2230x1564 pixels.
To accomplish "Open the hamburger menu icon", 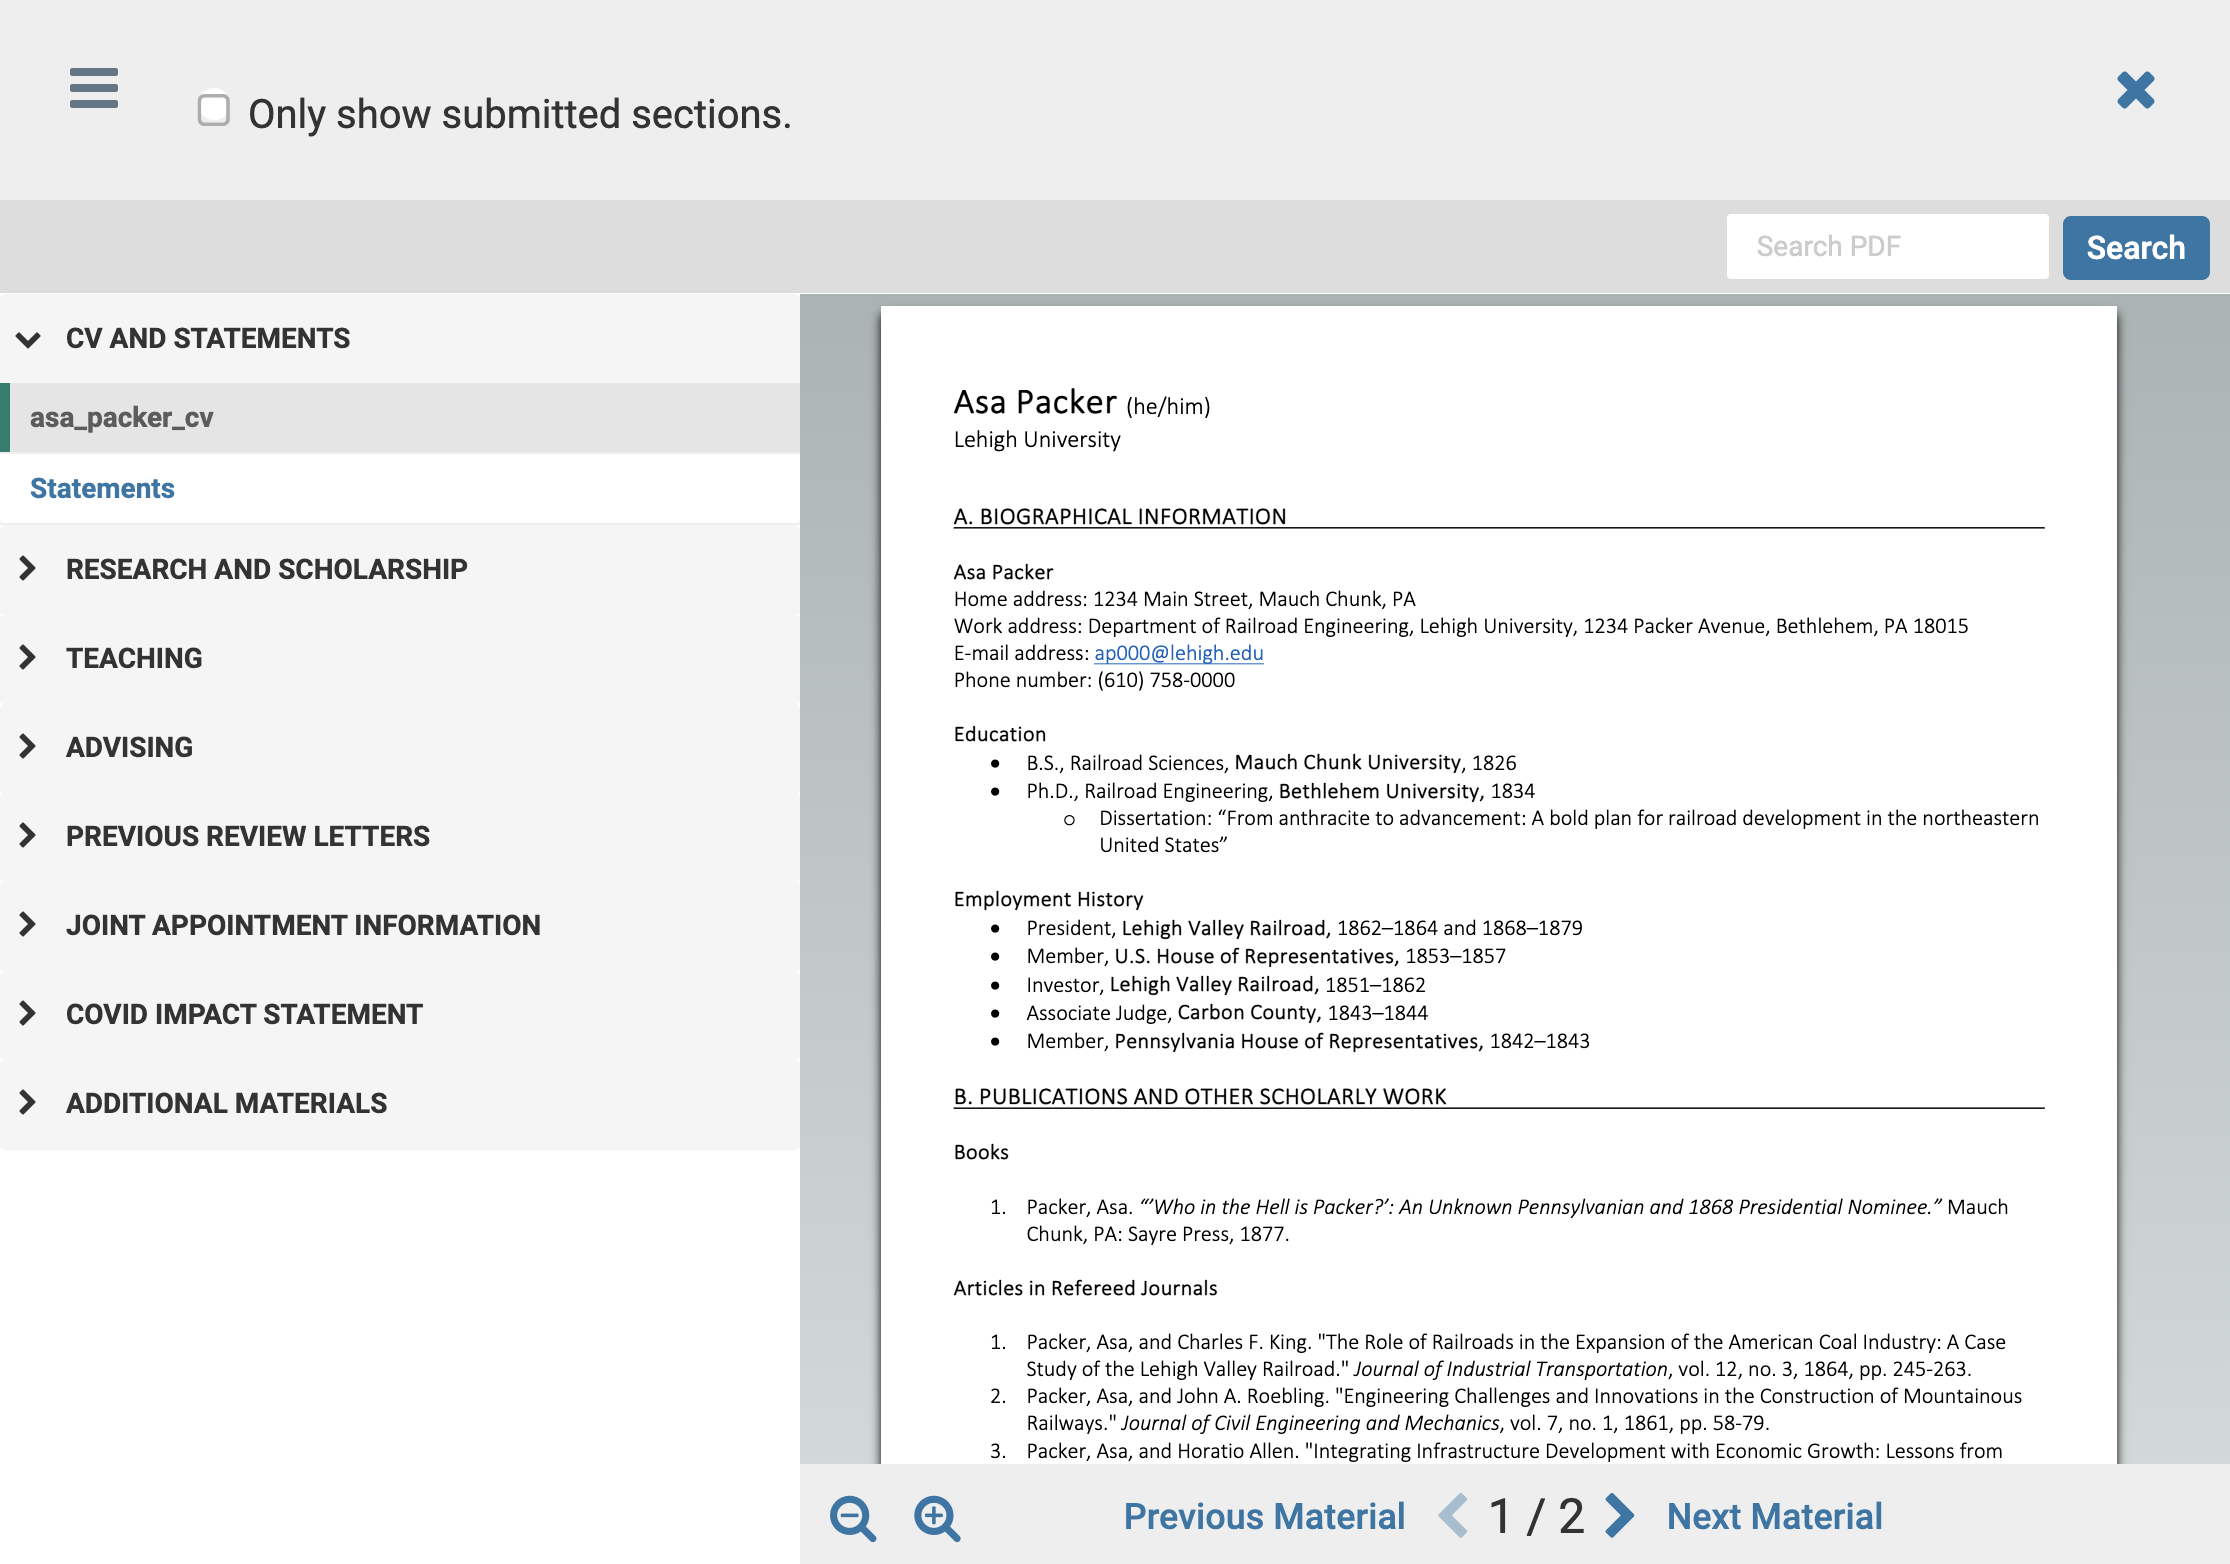I will 94,88.
